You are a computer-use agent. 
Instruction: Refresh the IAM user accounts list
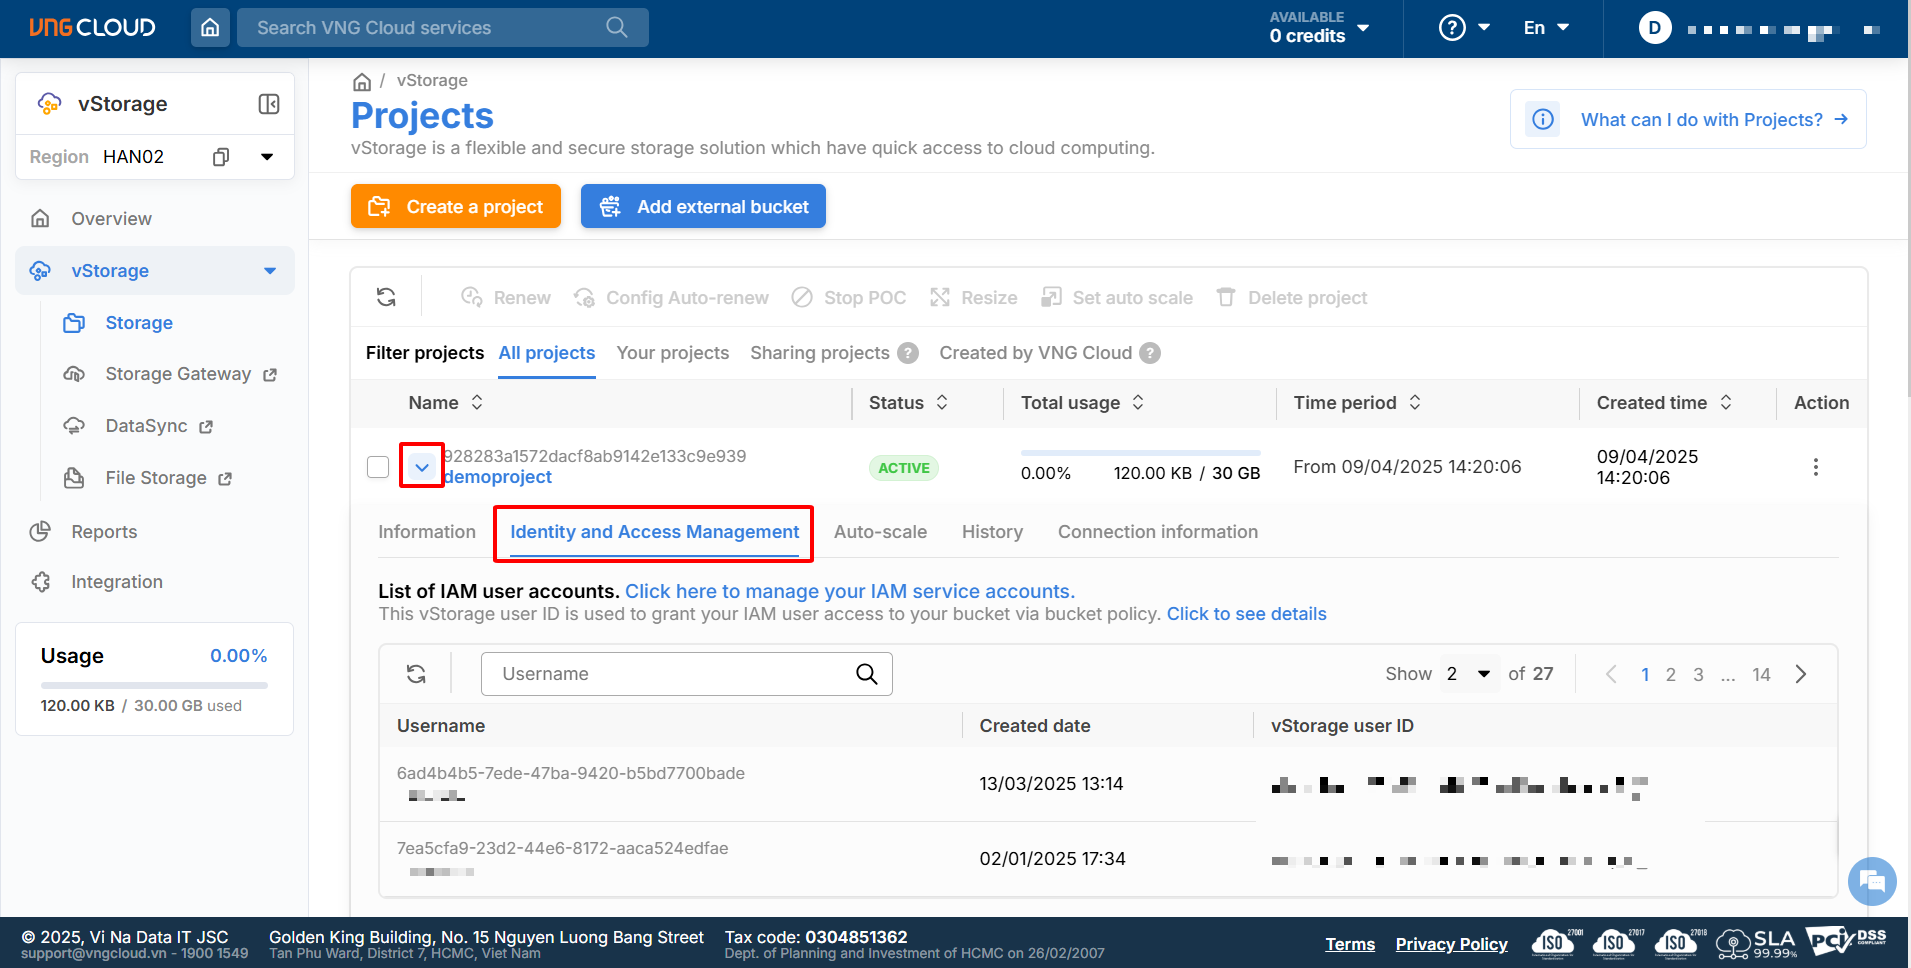[416, 674]
